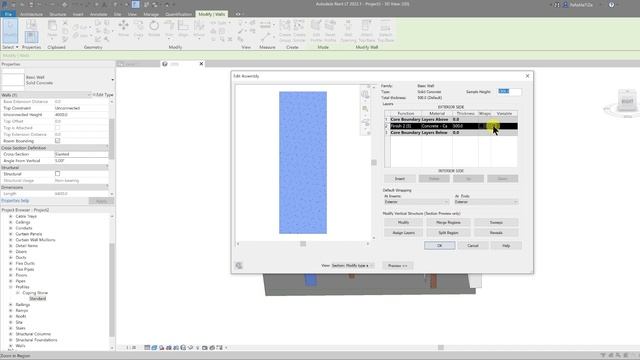Click the Wall Opening ribbon icon
This screenshot has width=640, height=360.
click(348, 31)
